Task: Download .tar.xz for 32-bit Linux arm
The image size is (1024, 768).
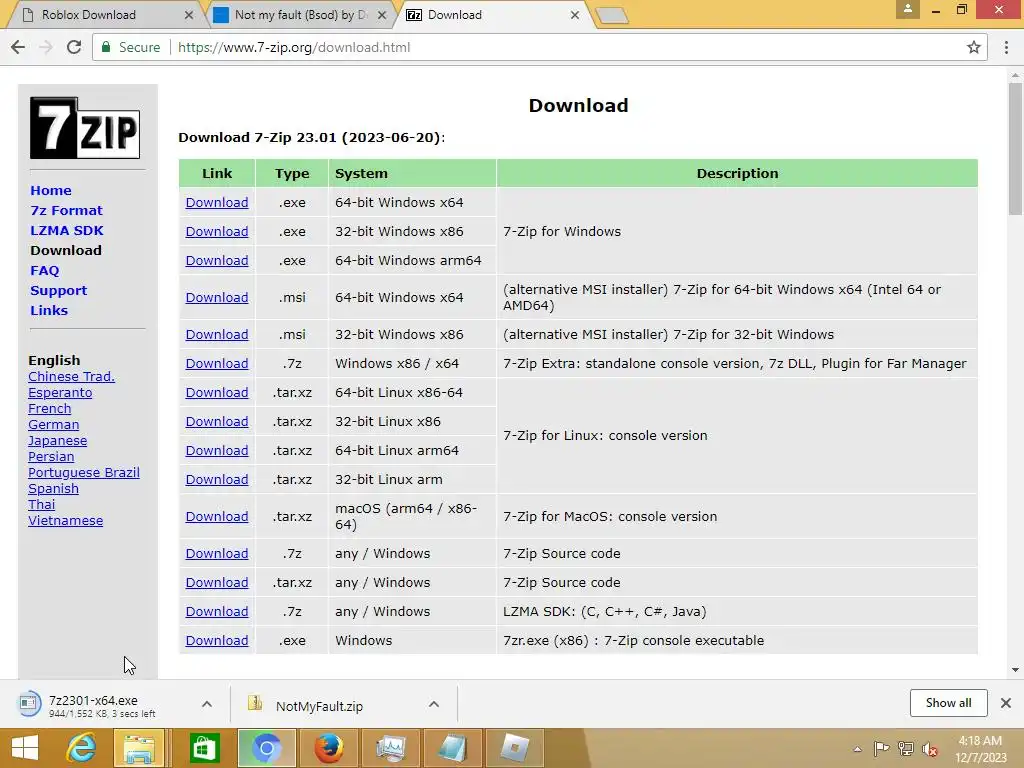Action: tap(217, 479)
